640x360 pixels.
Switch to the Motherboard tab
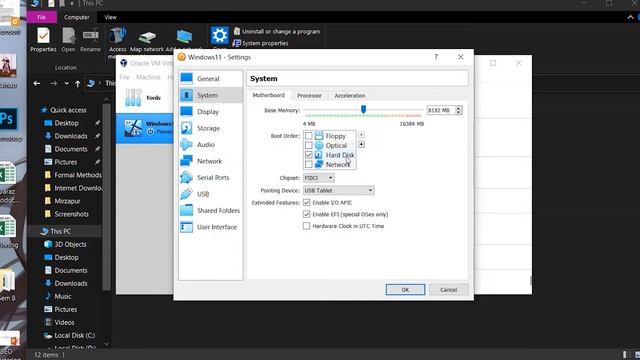coord(269,95)
